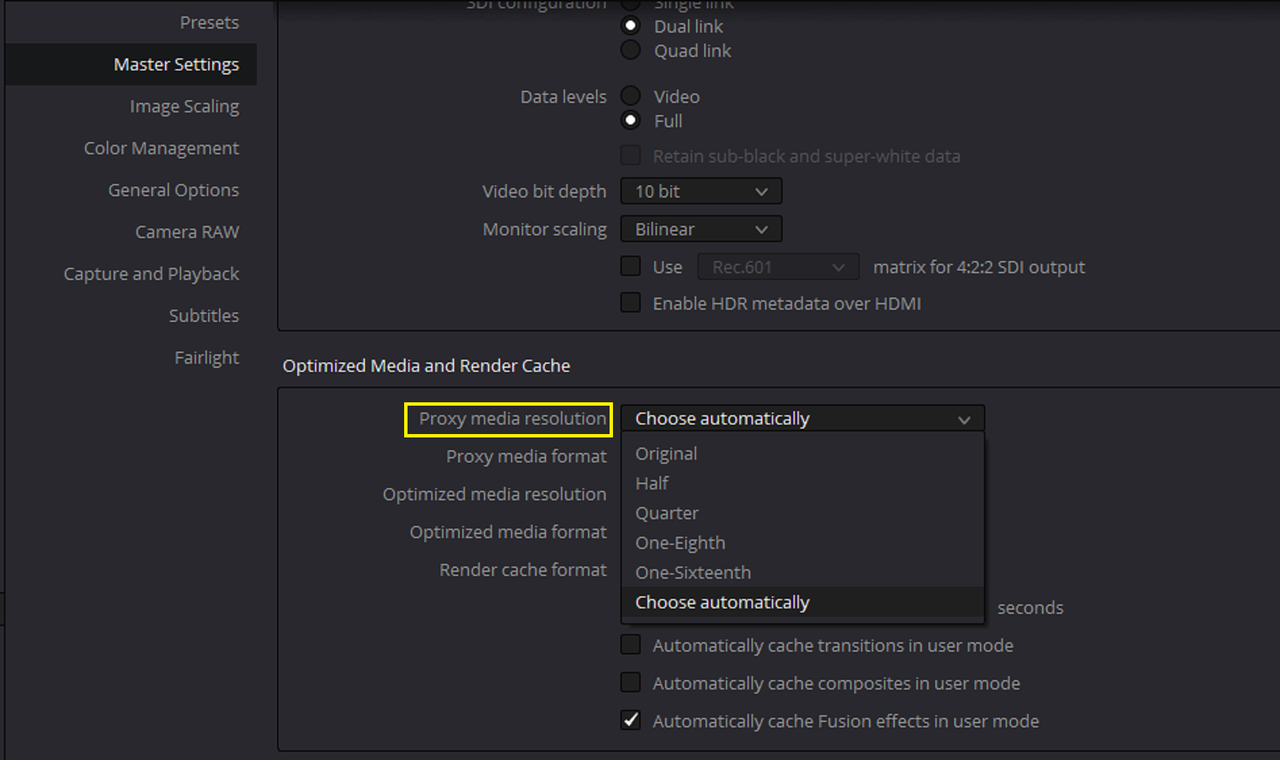Click the Optimized media resolution label
The height and width of the screenshot is (760, 1280).
coord(494,494)
